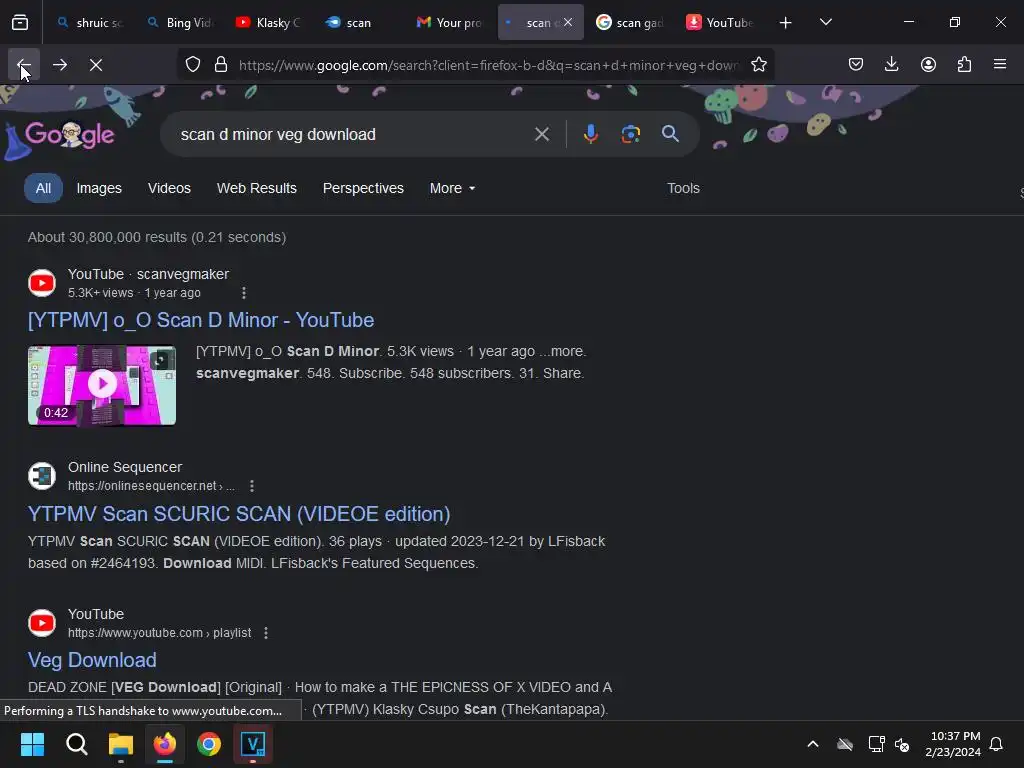Stop page loading with the X button
Viewport: 1024px width, 768px height.
tap(96, 65)
